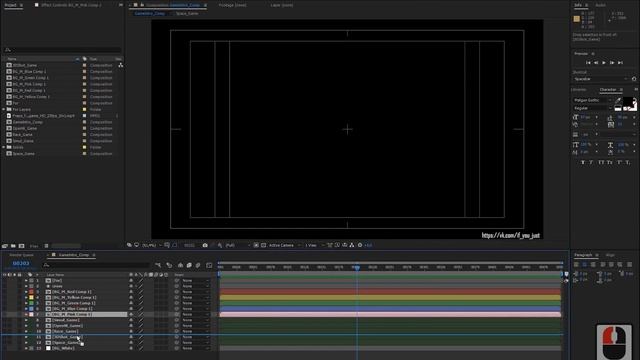Step back one frame in Preview panel
The width and height of the screenshot is (640, 360).
pos(596,62)
